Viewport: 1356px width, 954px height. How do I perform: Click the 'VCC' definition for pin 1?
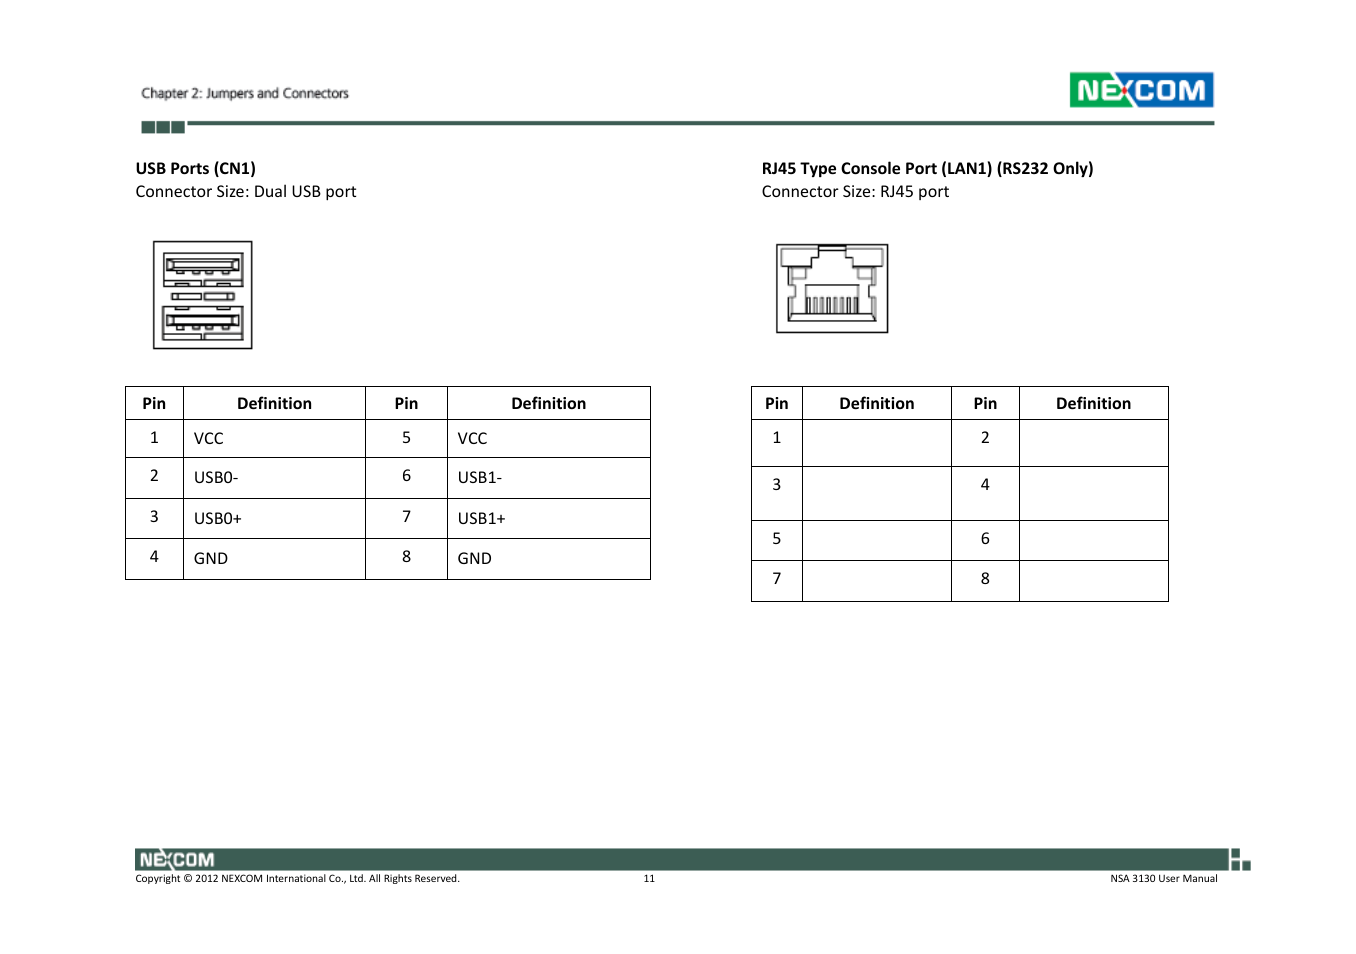coord(209,439)
